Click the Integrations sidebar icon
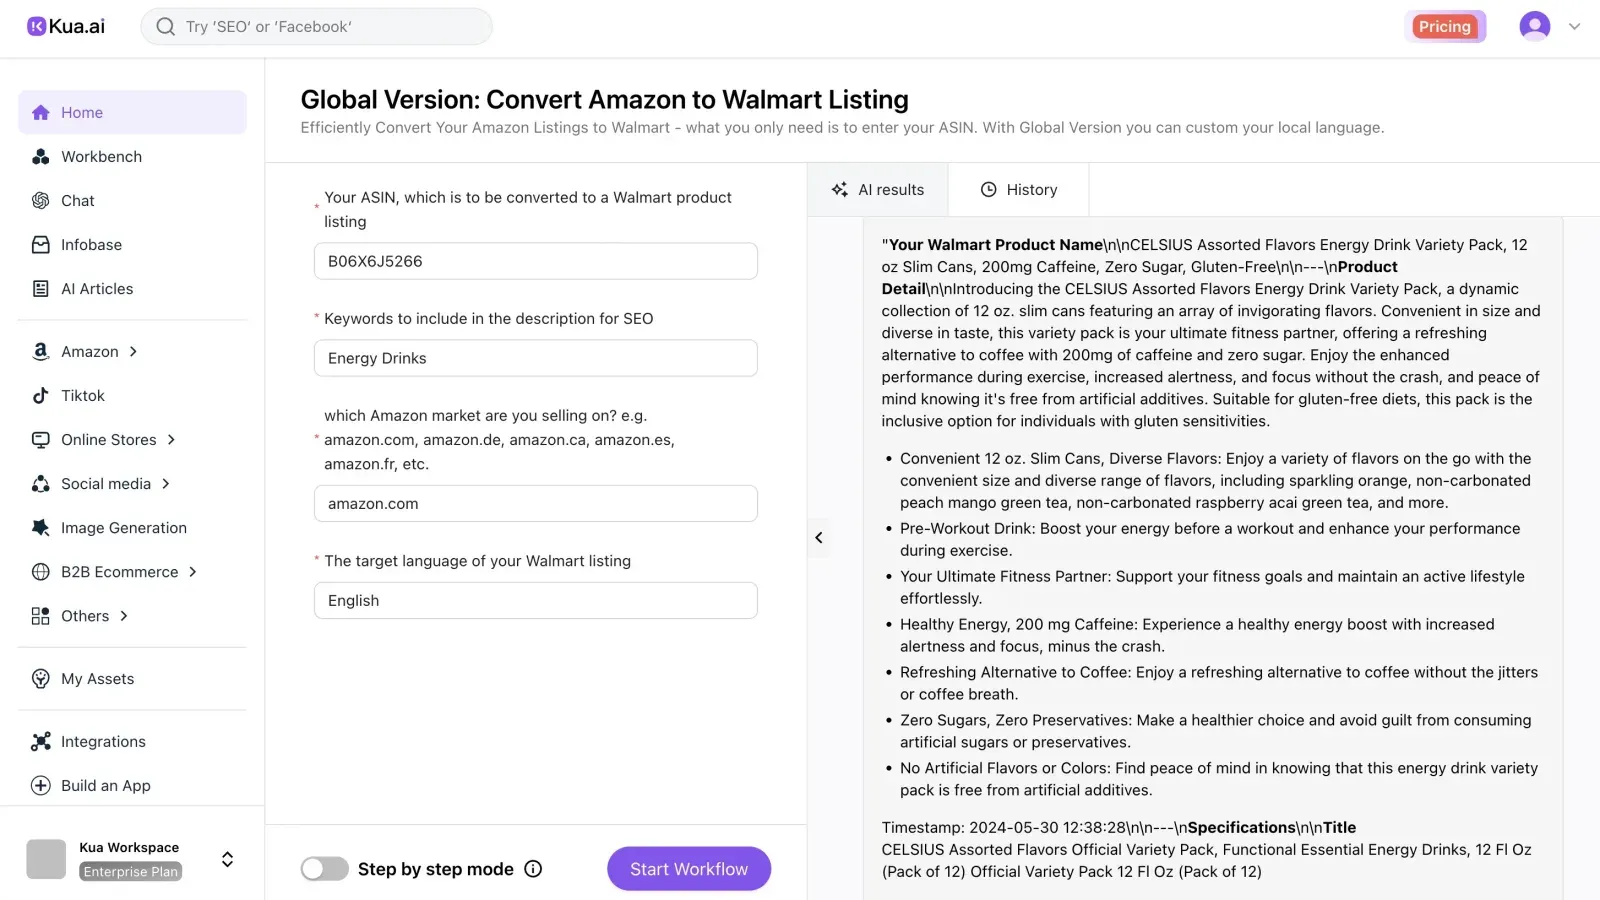Screen dimensions: 1600x900 click(x=41, y=742)
